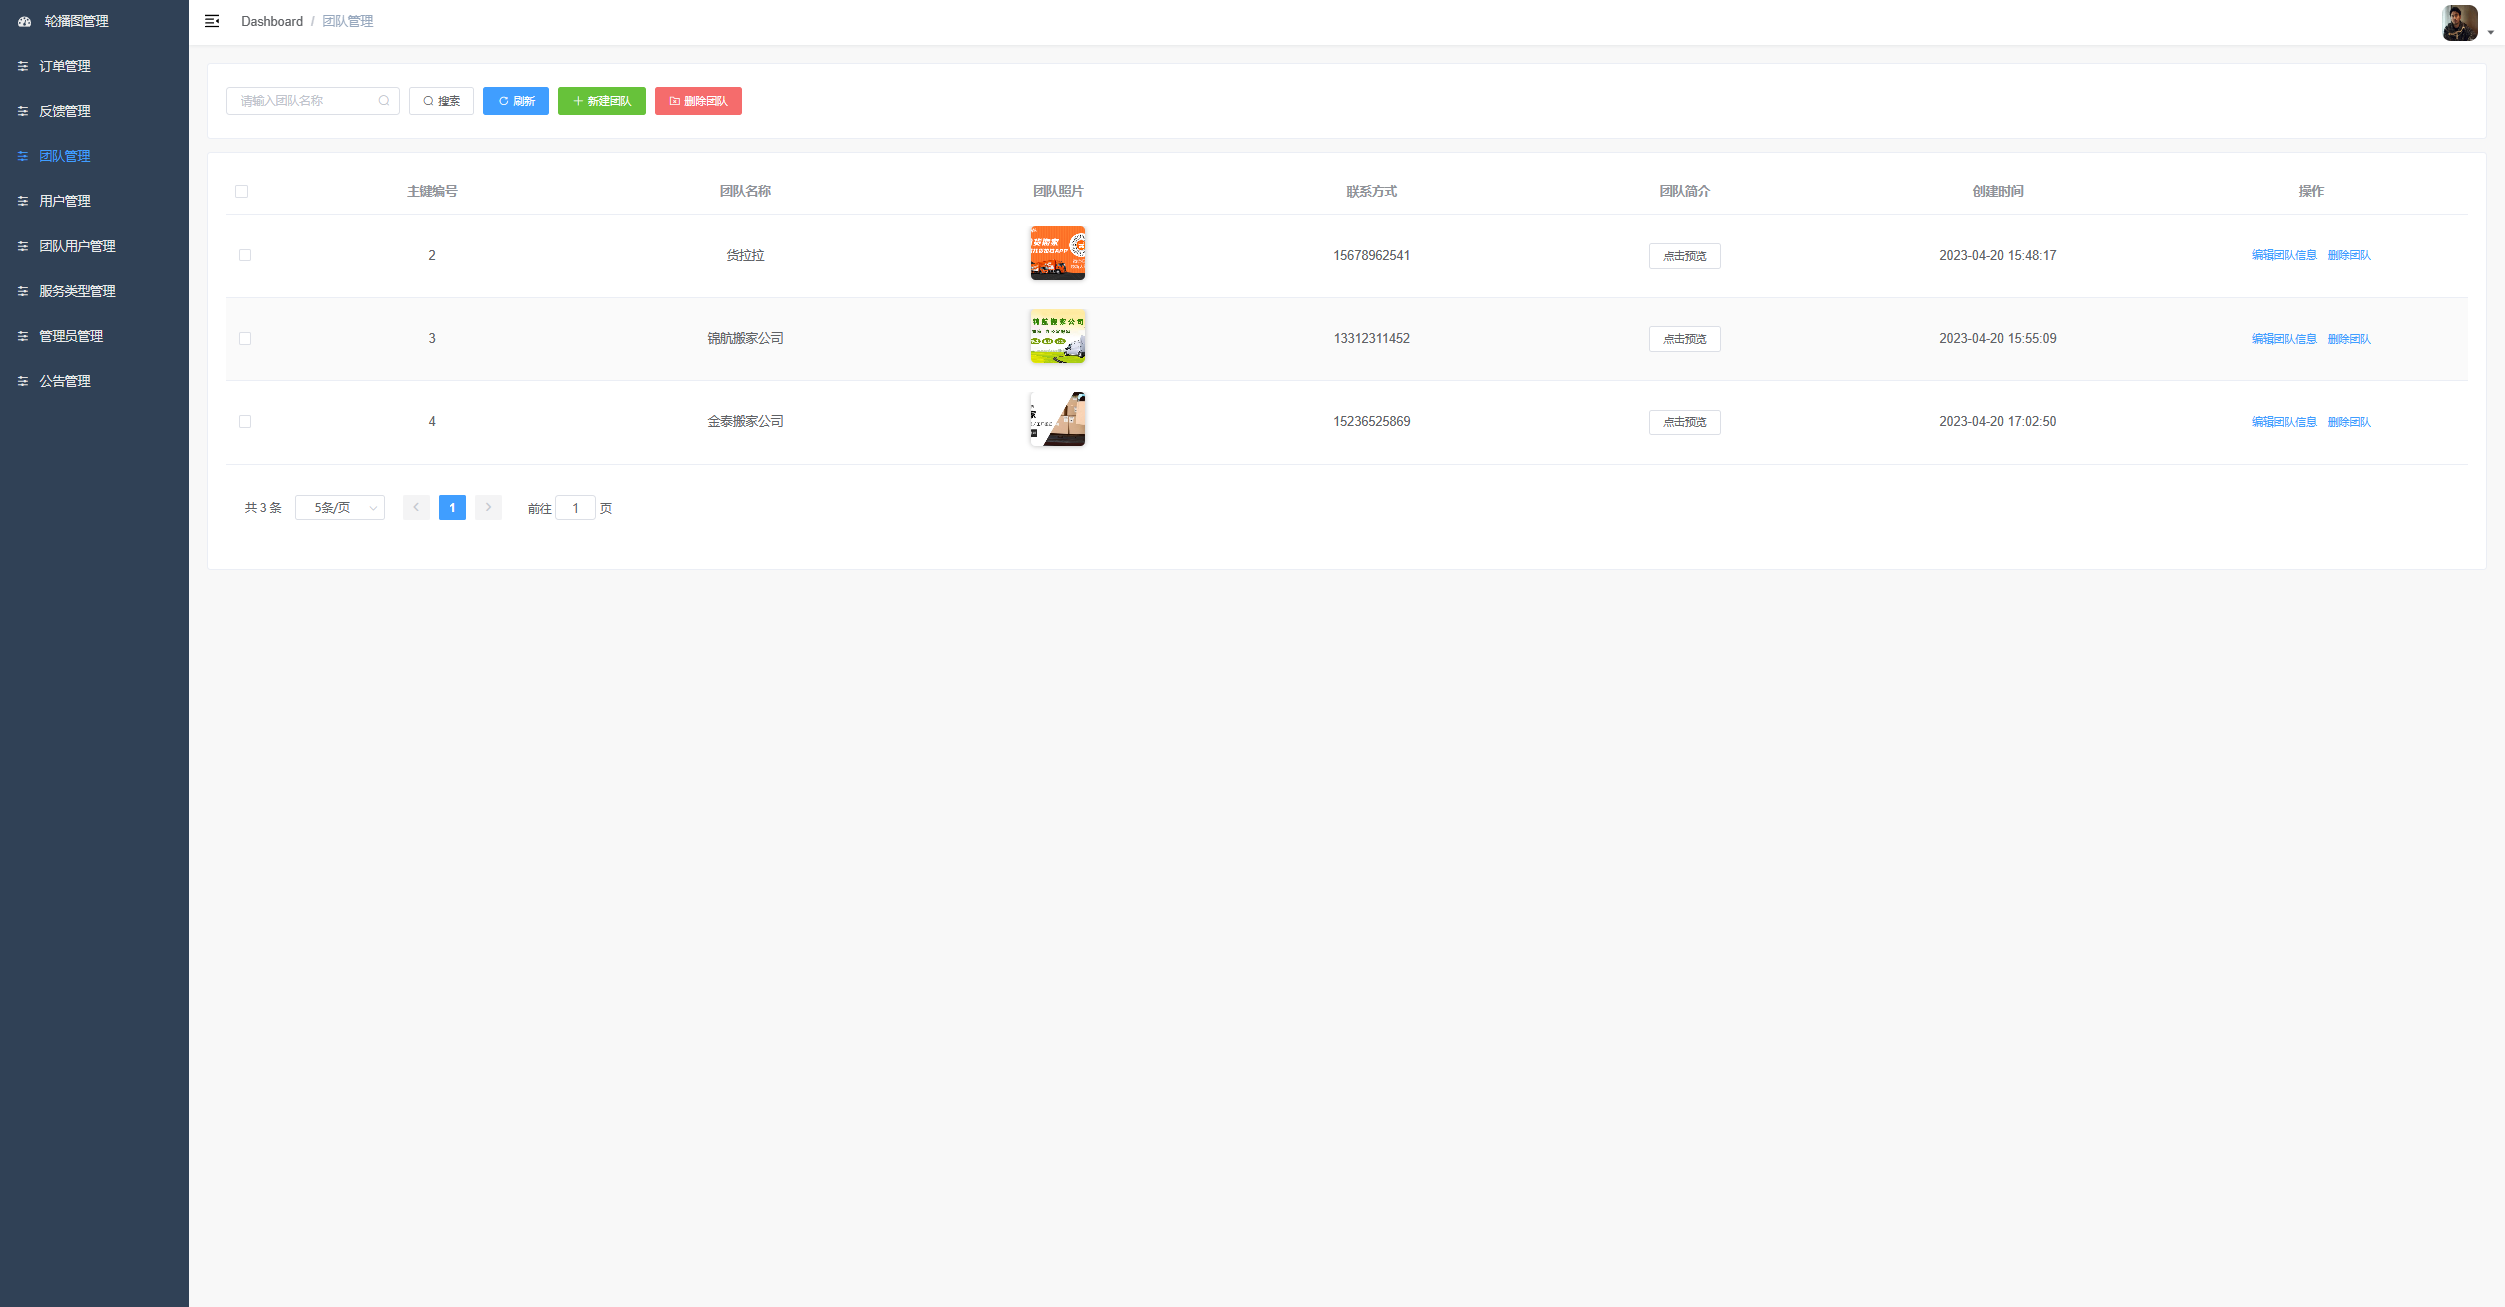Viewport: 2505px width, 1307px height.
Task: Open the 5条/页 page size dropdown
Action: click(340, 508)
